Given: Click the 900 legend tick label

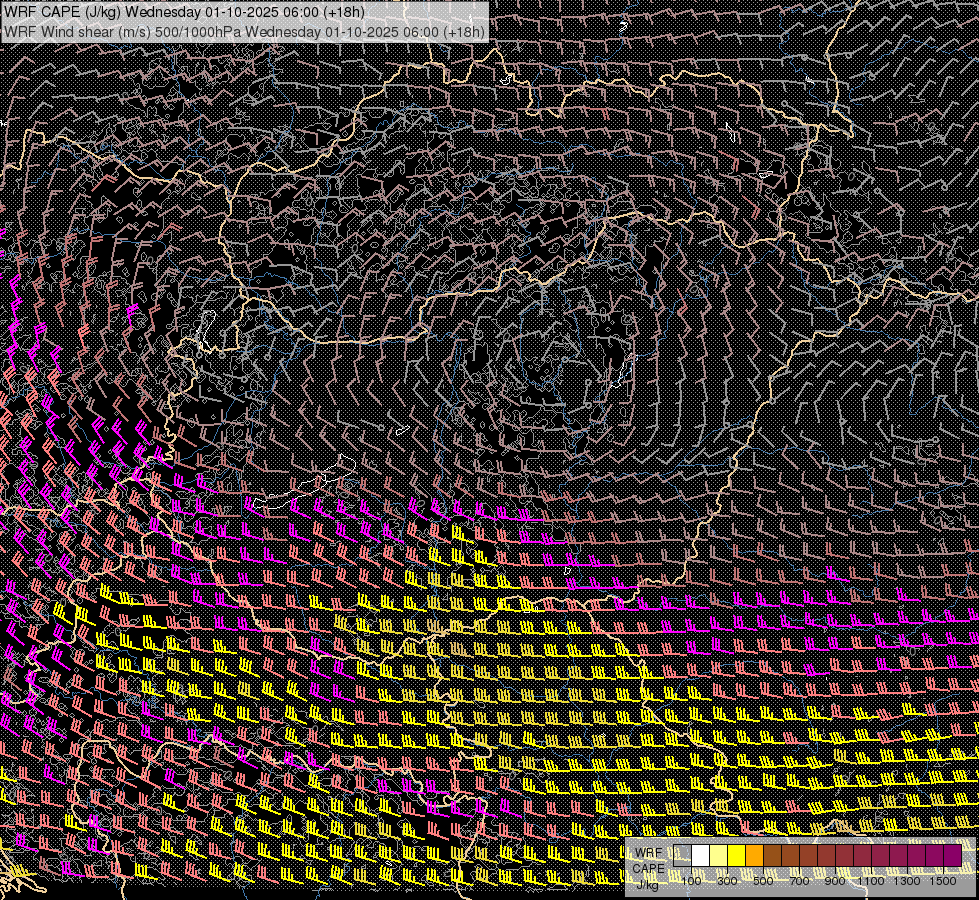Looking at the screenshot, I should [835, 881].
